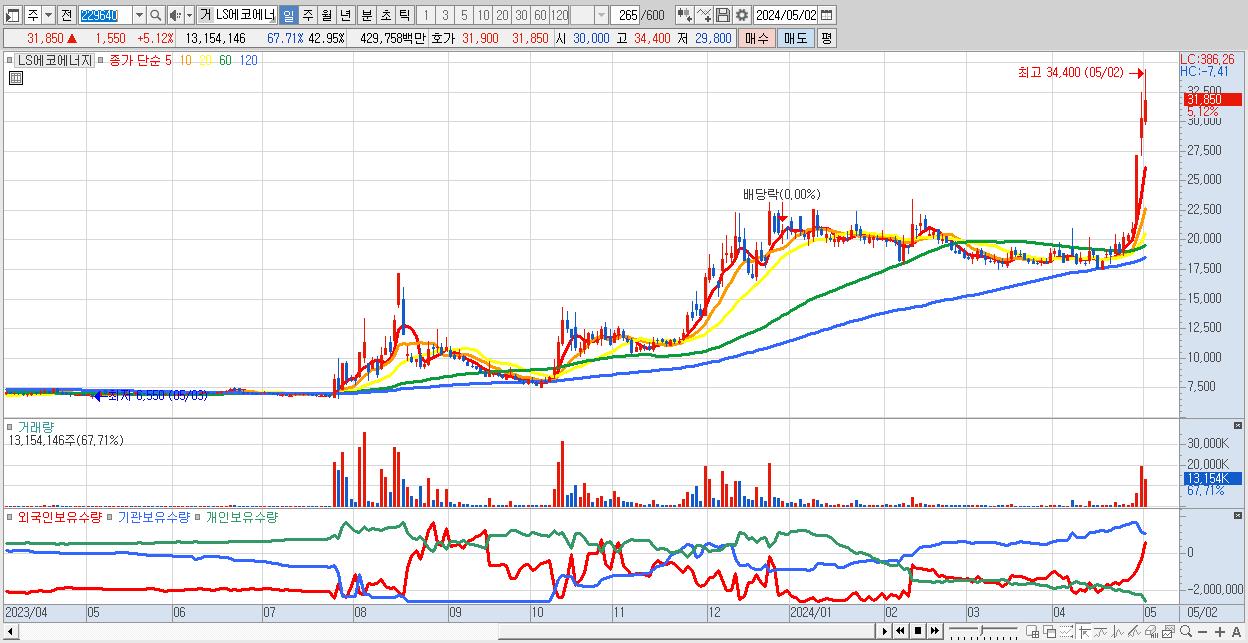The width and height of the screenshot is (1248, 643).
Task: Choose interval button 30
Action: tap(521, 15)
